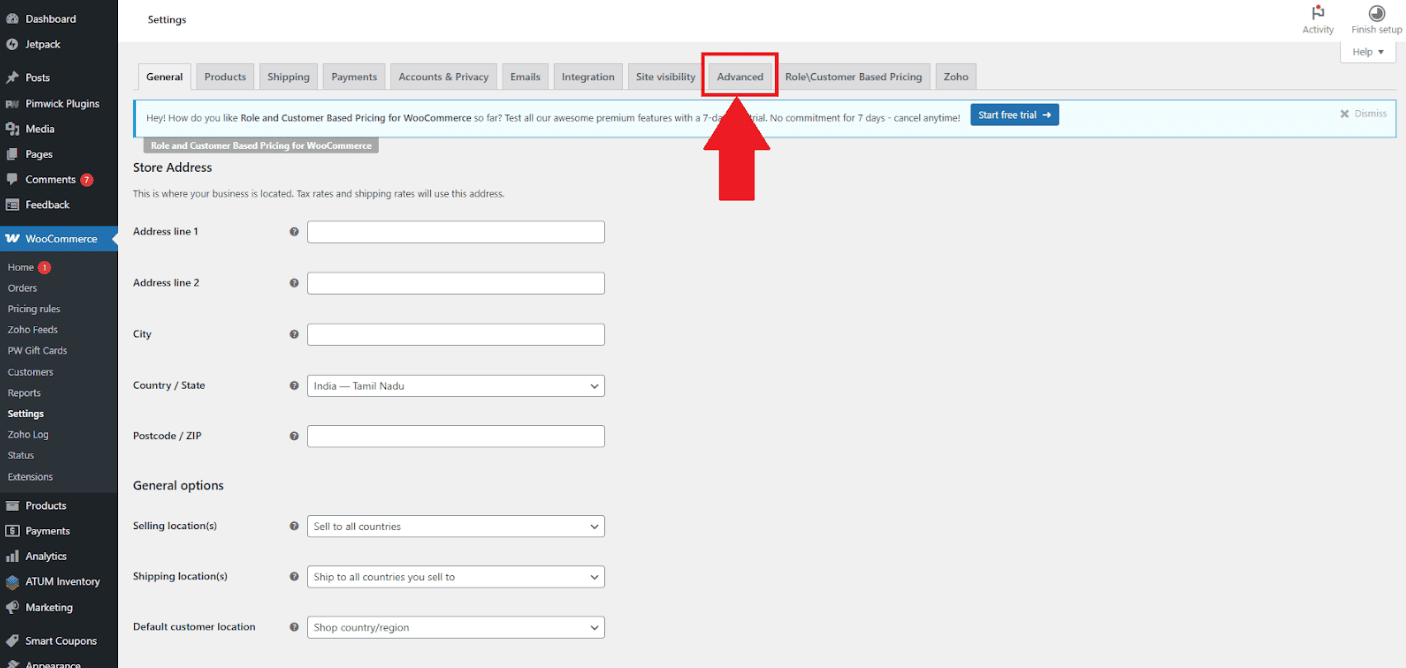1406x668 pixels.
Task: Open Comments from the sidebar icon
Action: coord(12,180)
